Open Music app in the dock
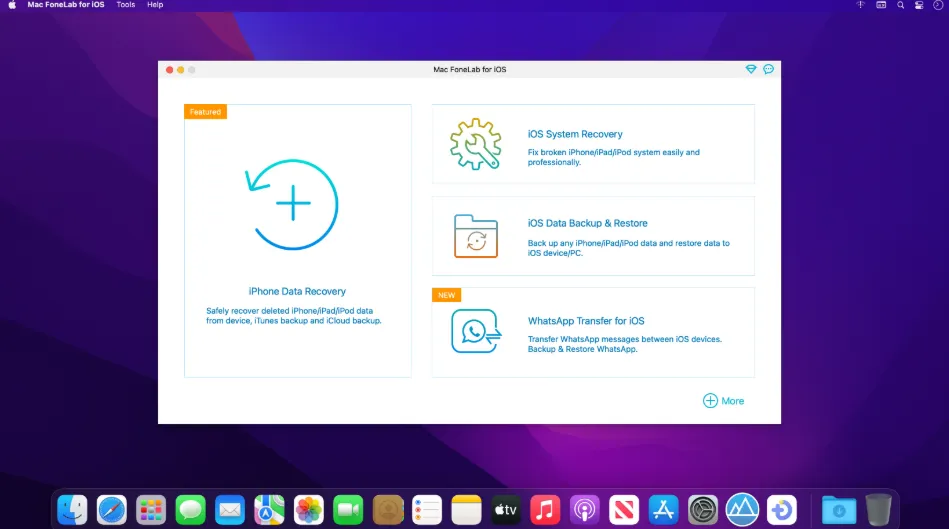 click(x=545, y=510)
